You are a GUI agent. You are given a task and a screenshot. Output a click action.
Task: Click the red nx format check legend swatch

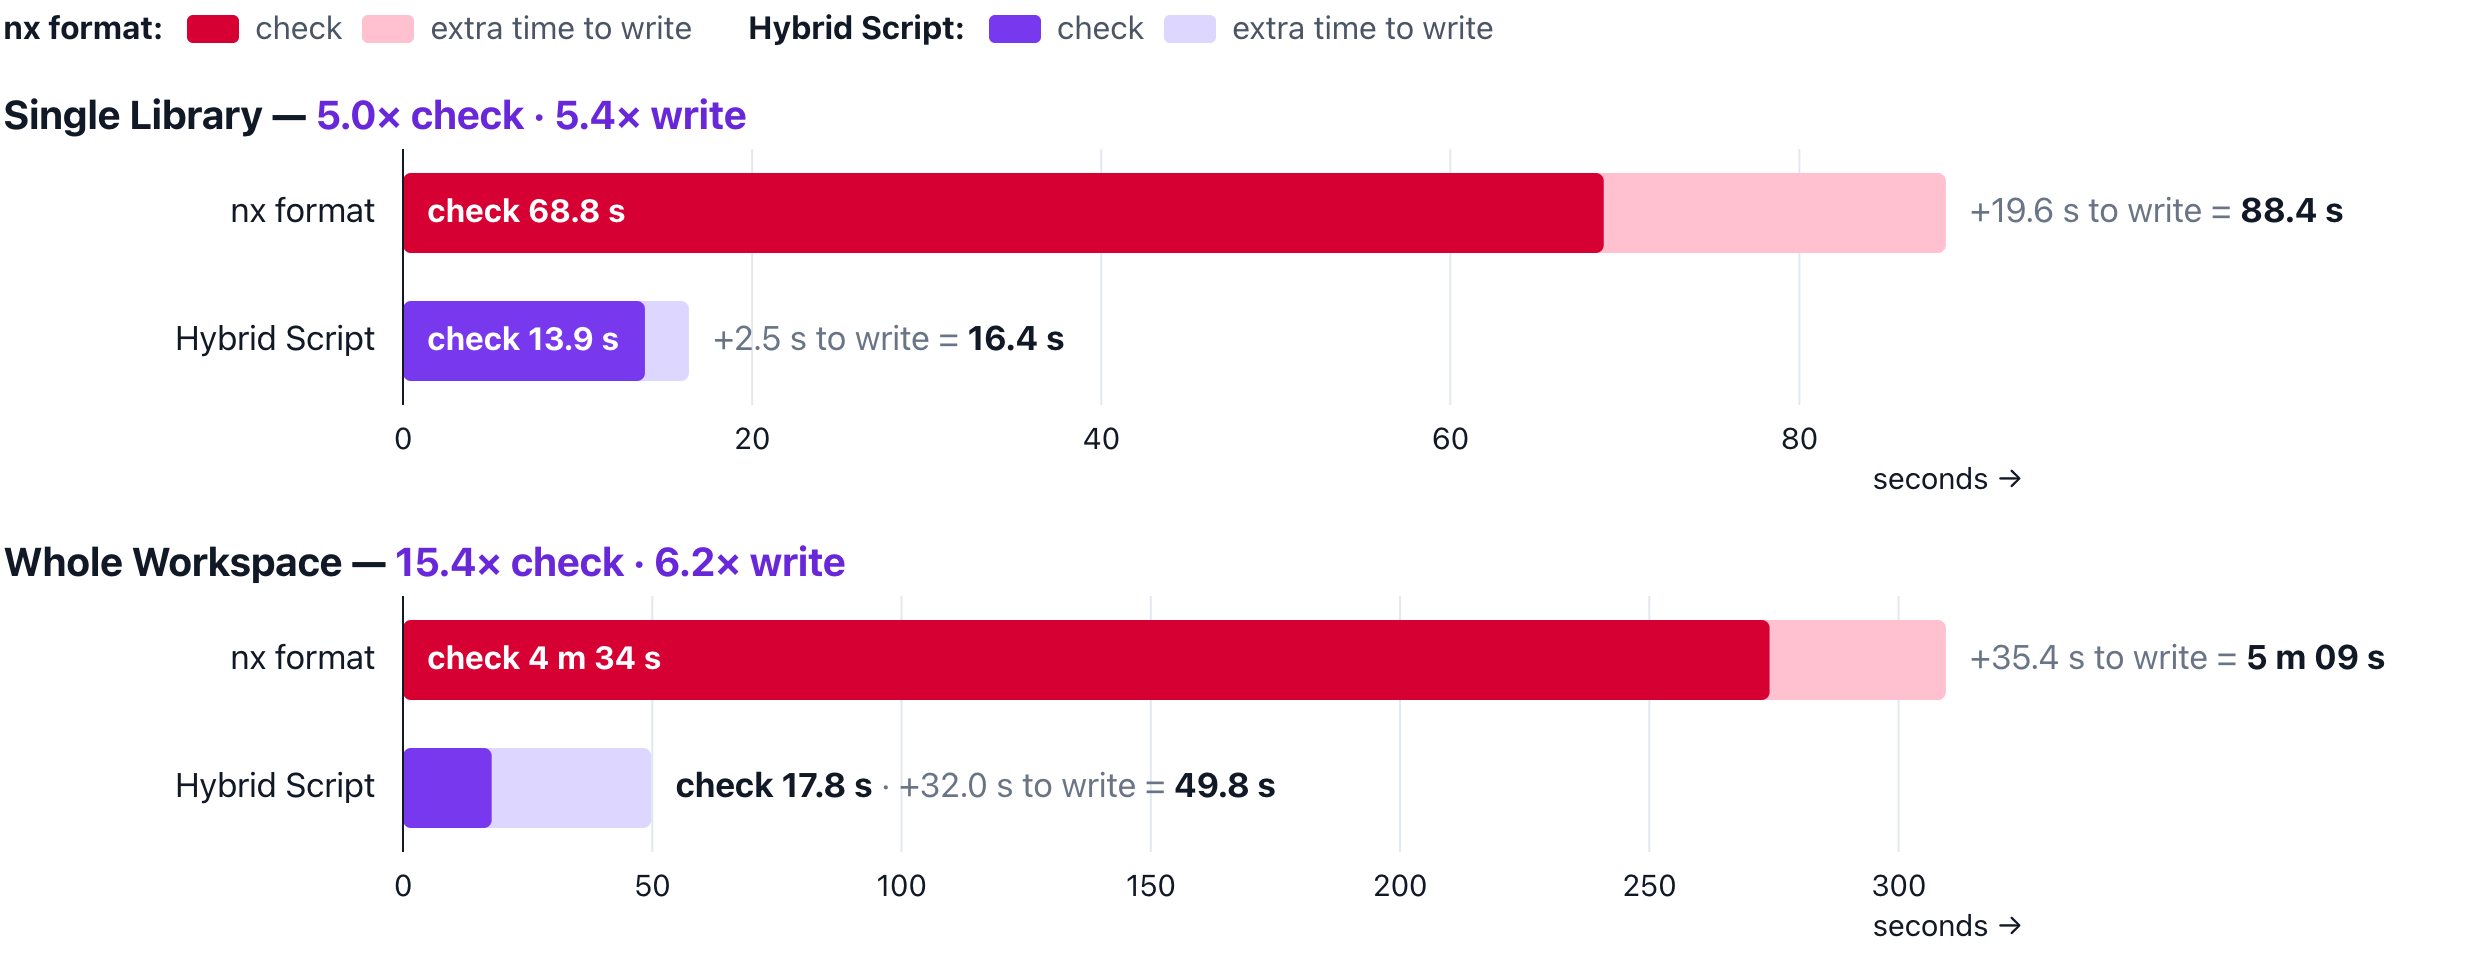tap(213, 29)
